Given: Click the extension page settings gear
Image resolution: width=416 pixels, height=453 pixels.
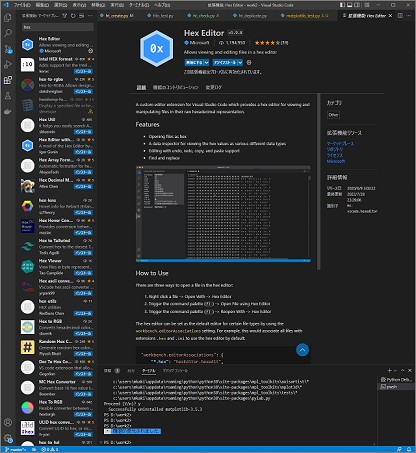Looking at the screenshot, I should [x=249, y=63].
